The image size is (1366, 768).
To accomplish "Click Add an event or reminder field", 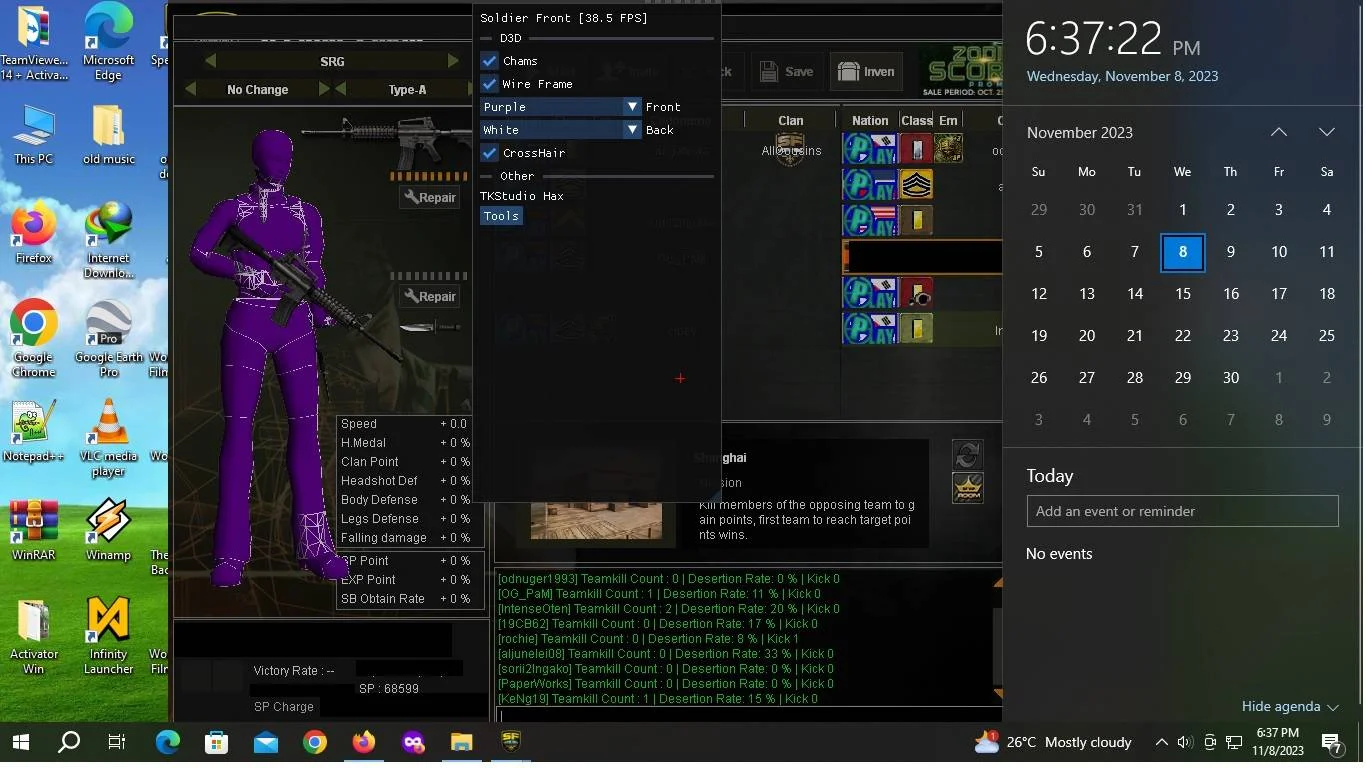I will [x=1183, y=511].
